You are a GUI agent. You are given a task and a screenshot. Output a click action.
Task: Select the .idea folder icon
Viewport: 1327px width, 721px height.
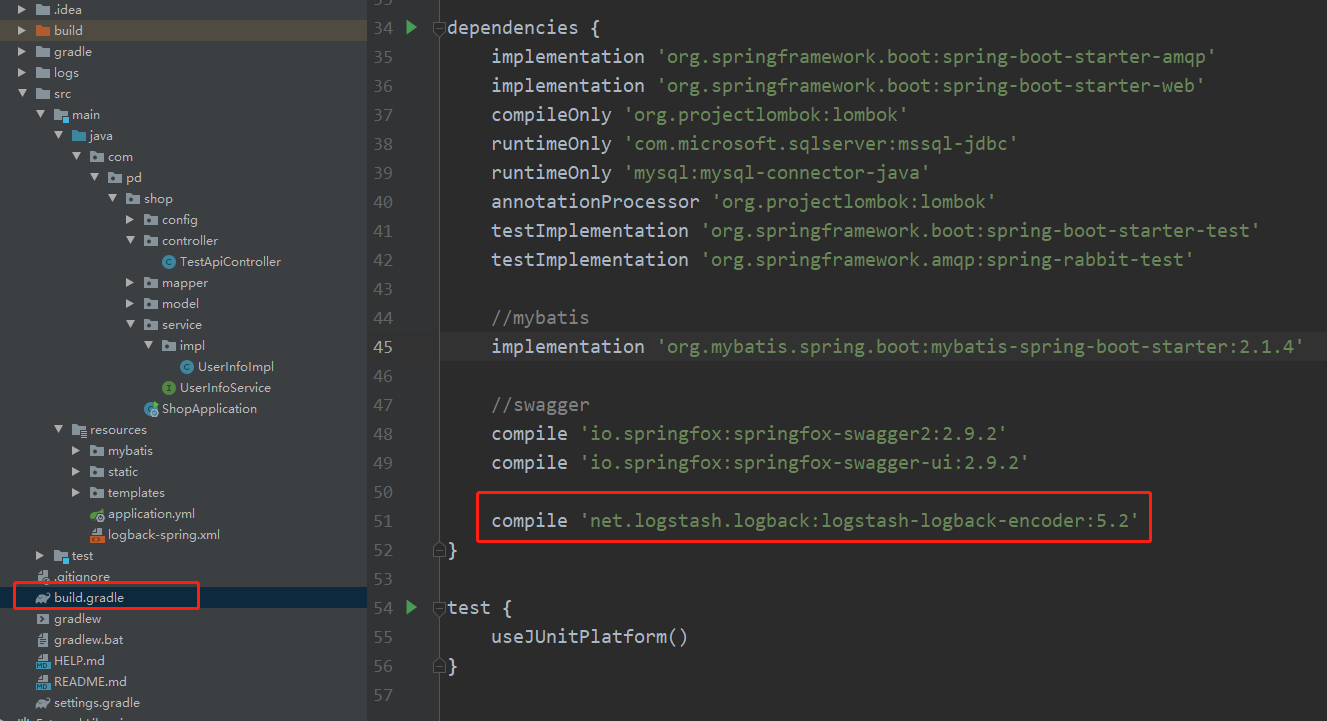[43, 9]
